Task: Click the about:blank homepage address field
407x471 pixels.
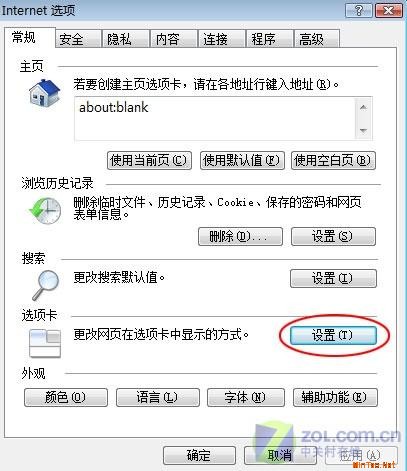Action: [x=216, y=119]
